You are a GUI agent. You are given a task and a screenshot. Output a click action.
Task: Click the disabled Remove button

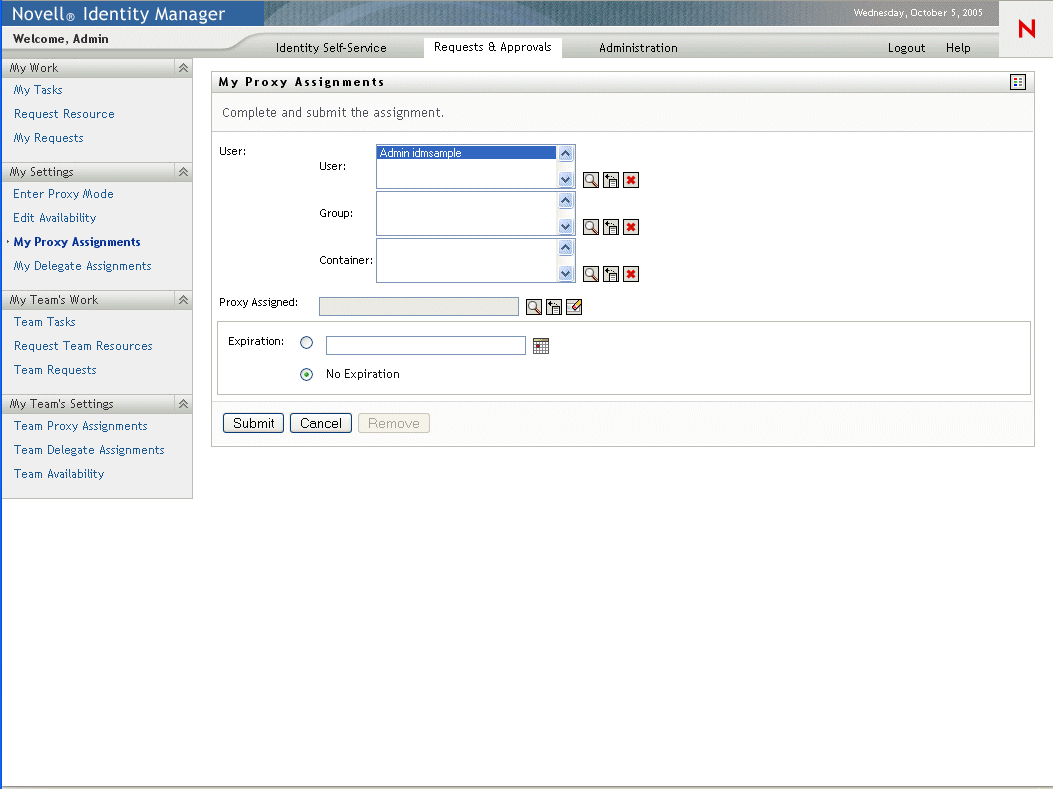(394, 423)
